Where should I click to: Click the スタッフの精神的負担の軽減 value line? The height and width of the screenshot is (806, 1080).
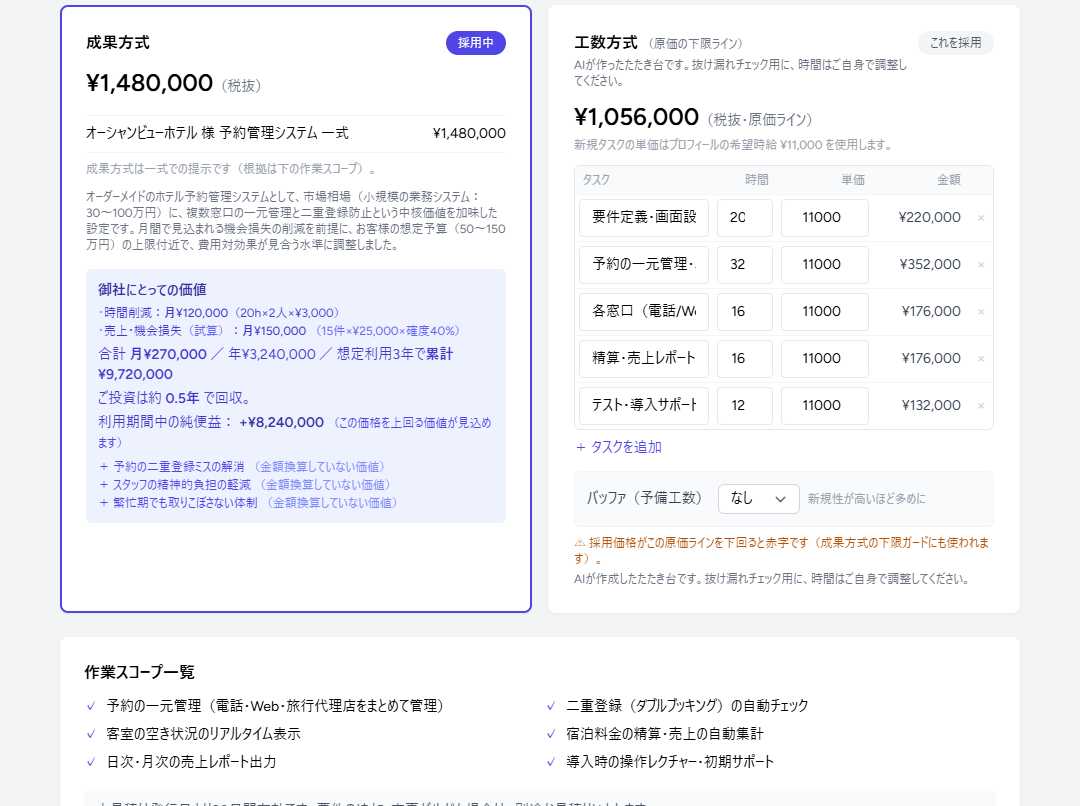(x=245, y=485)
